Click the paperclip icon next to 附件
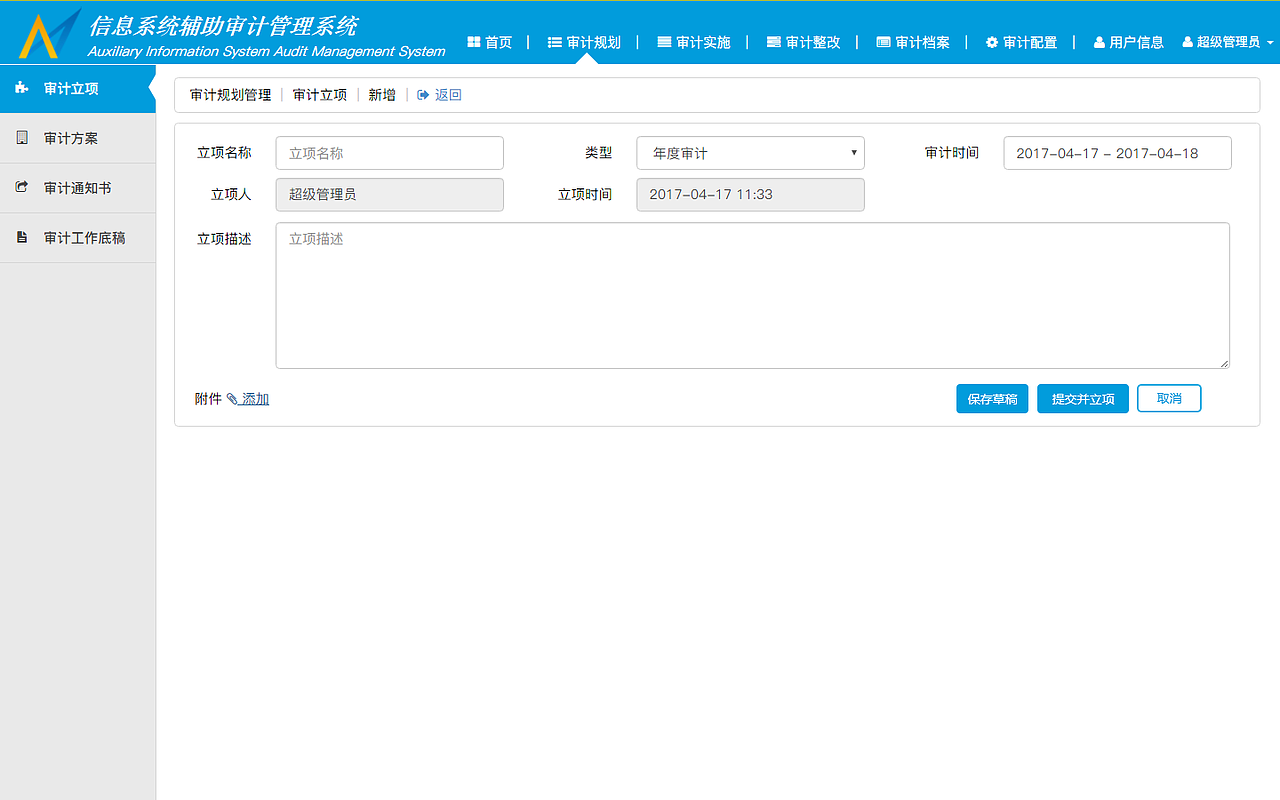 click(233, 398)
